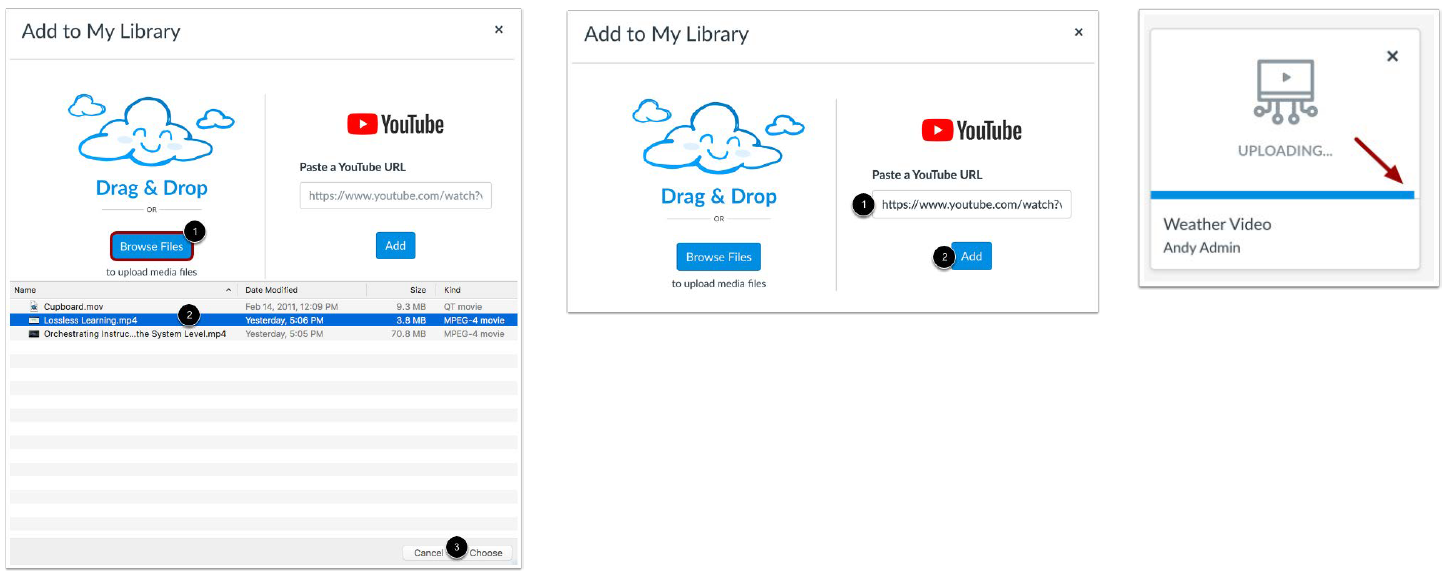Click the Lossless Learning.mp4 file icon

[x=34, y=320]
